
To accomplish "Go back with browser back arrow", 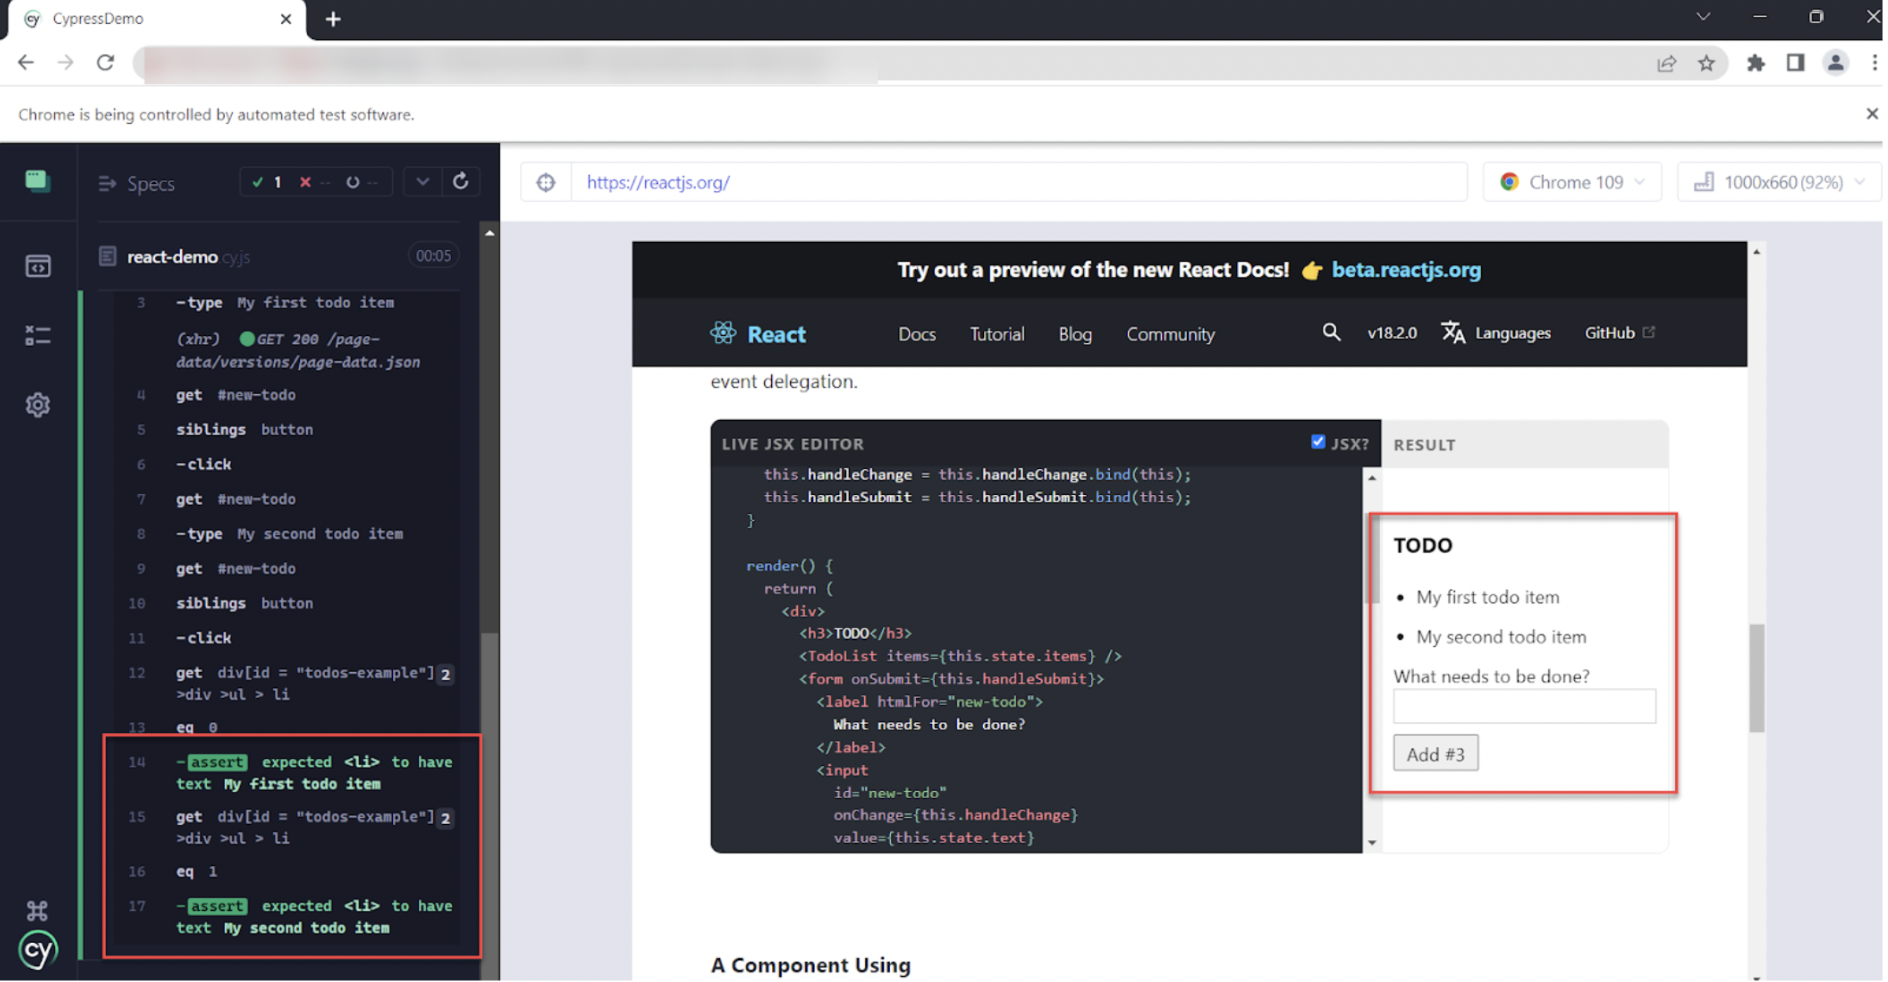I will 26,62.
